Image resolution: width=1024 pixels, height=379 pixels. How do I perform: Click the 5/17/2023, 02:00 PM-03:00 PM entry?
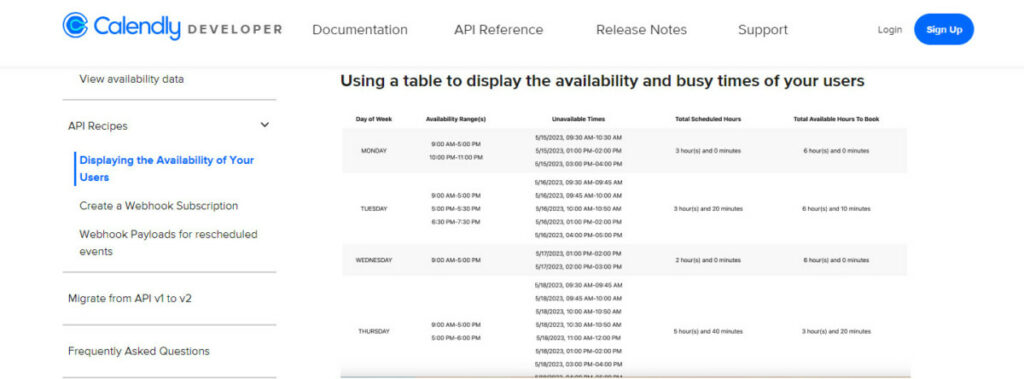(578, 267)
